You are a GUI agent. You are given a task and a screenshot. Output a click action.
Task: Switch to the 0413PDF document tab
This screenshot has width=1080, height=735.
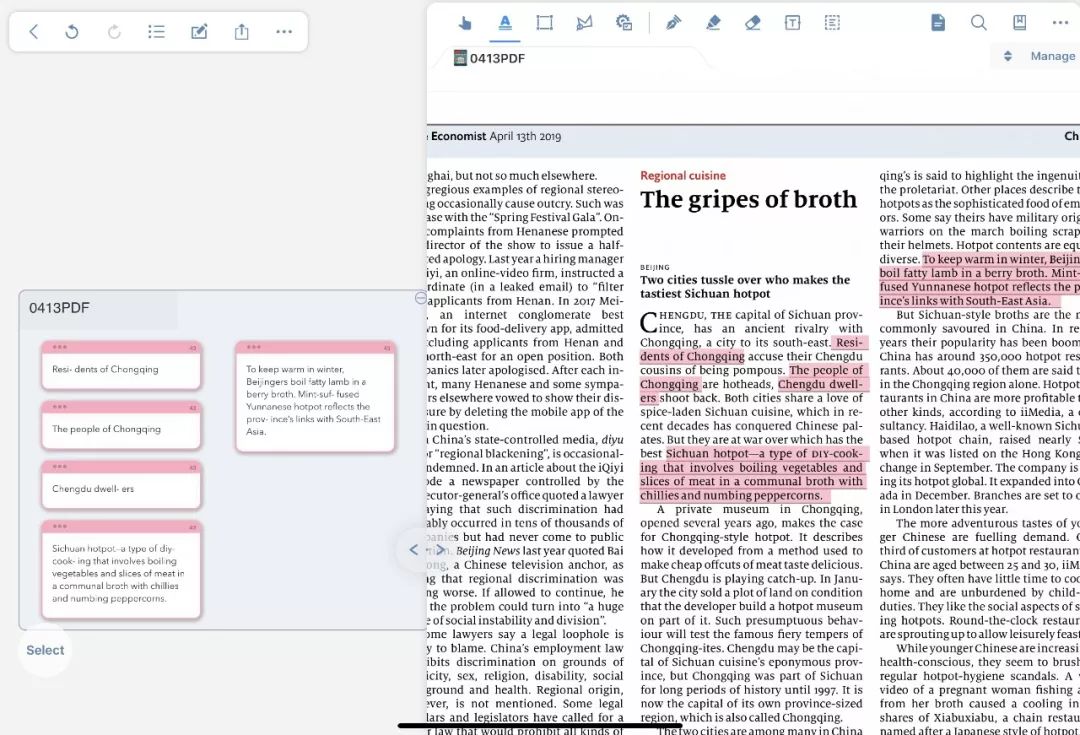[490, 59]
